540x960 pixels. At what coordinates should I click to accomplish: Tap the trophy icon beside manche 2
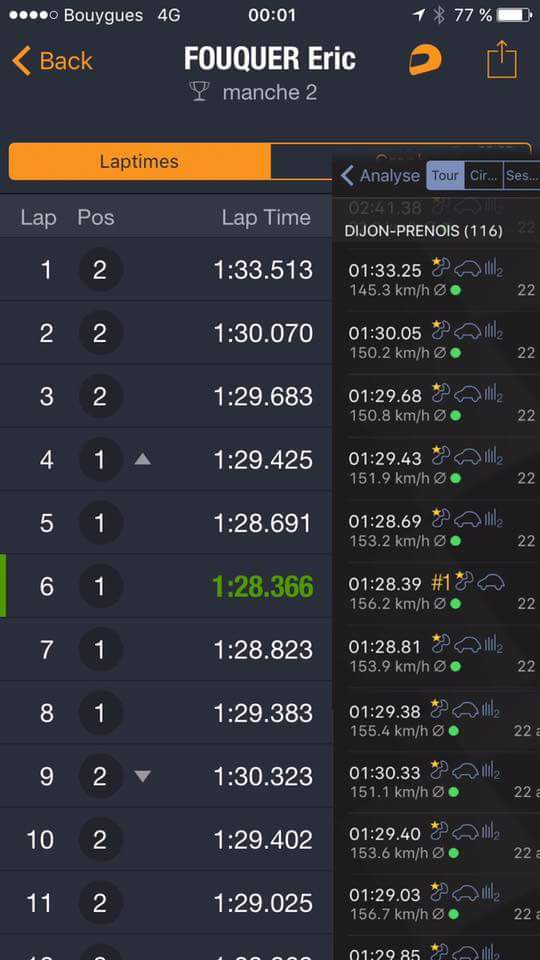tap(200, 92)
